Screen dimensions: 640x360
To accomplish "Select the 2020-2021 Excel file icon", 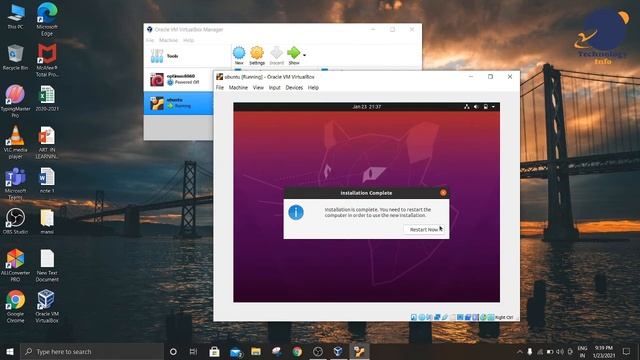I will [x=47, y=98].
